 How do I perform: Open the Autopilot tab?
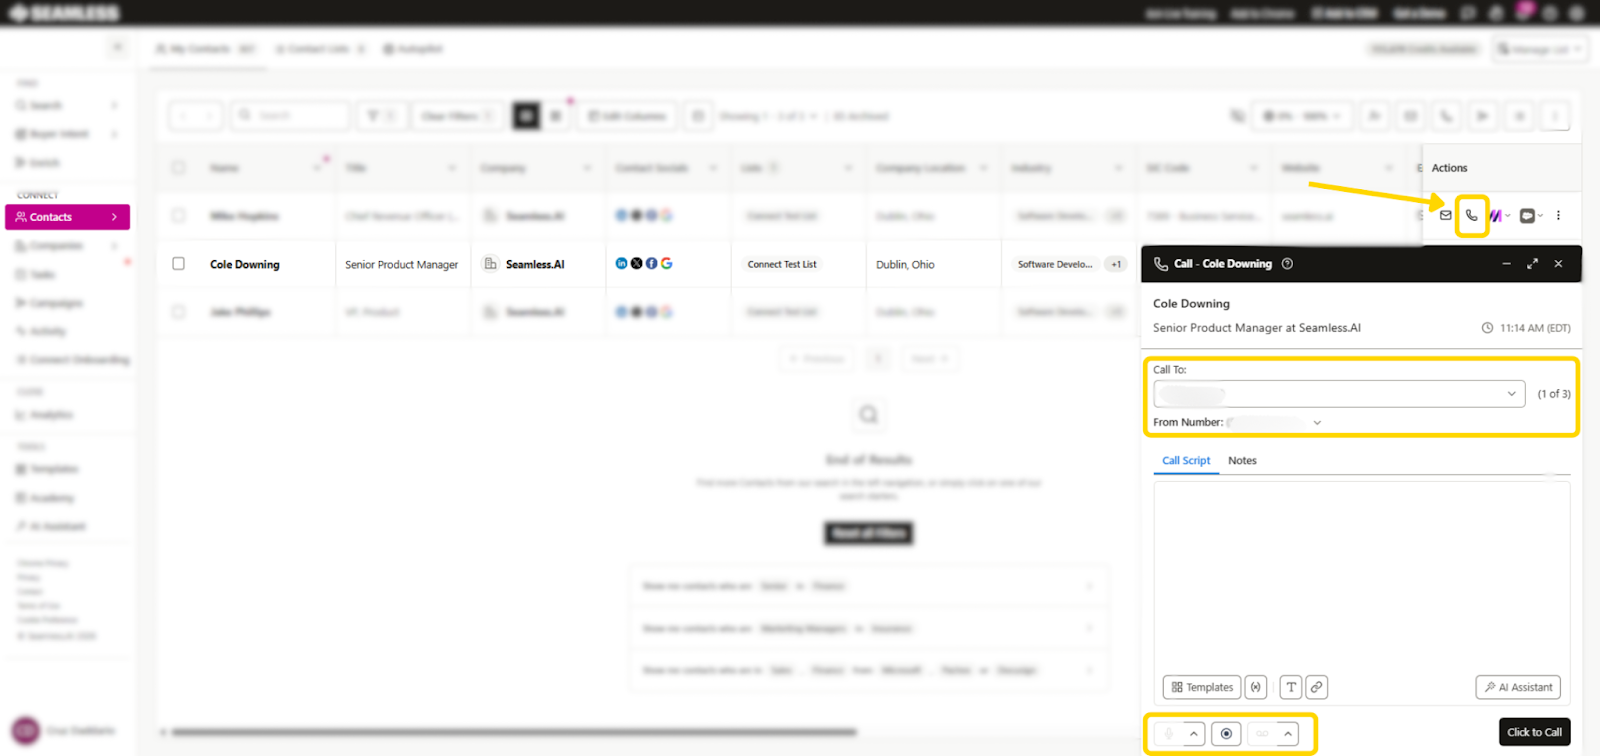tap(413, 49)
